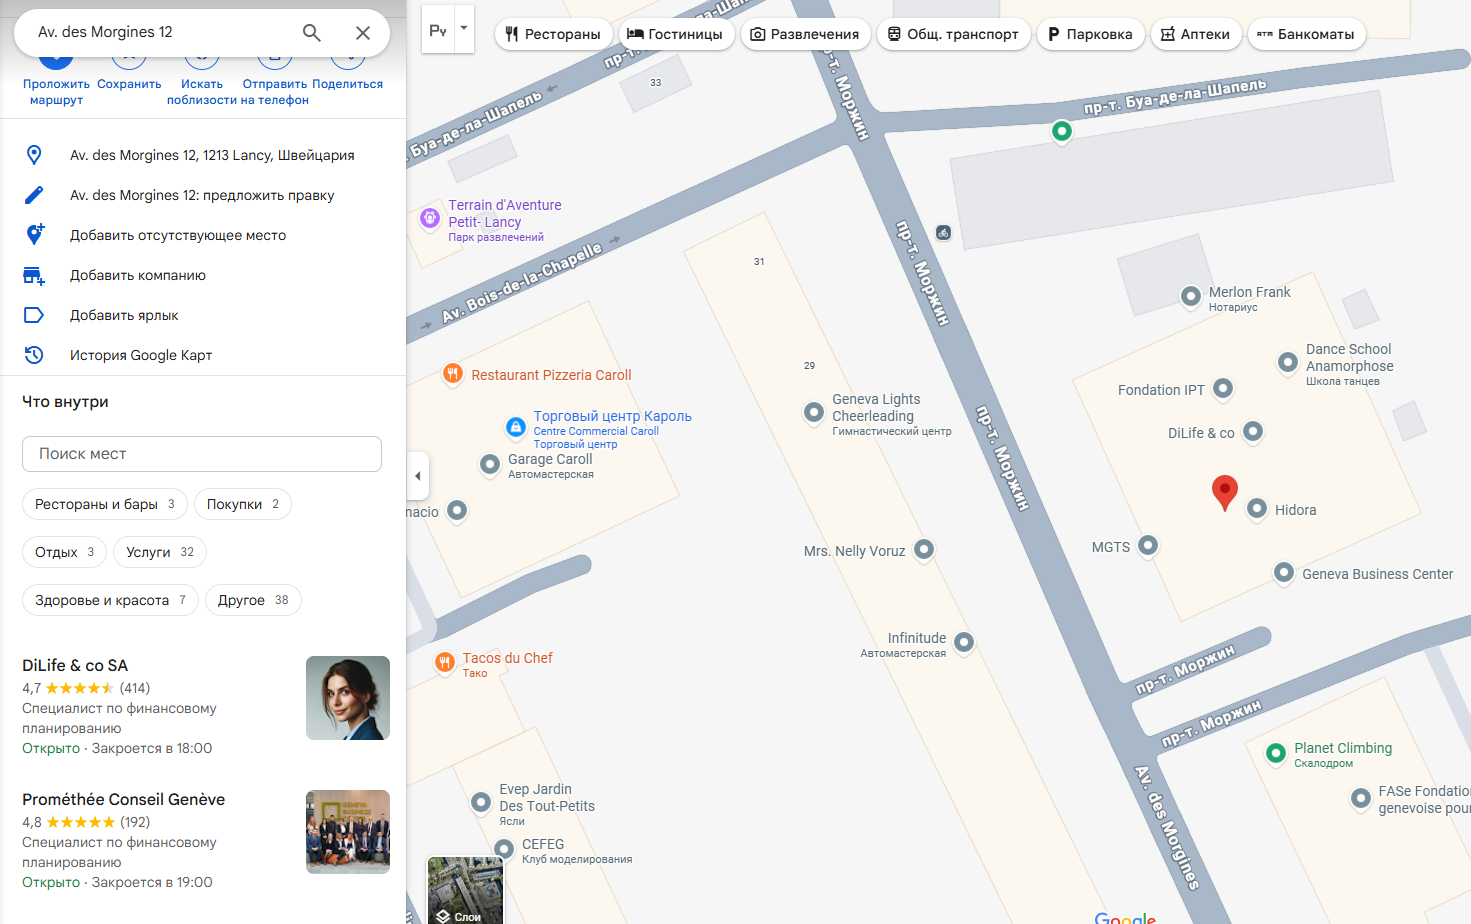
Task: Click the pencil suggest-edit icon
Action: click(34, 195)
